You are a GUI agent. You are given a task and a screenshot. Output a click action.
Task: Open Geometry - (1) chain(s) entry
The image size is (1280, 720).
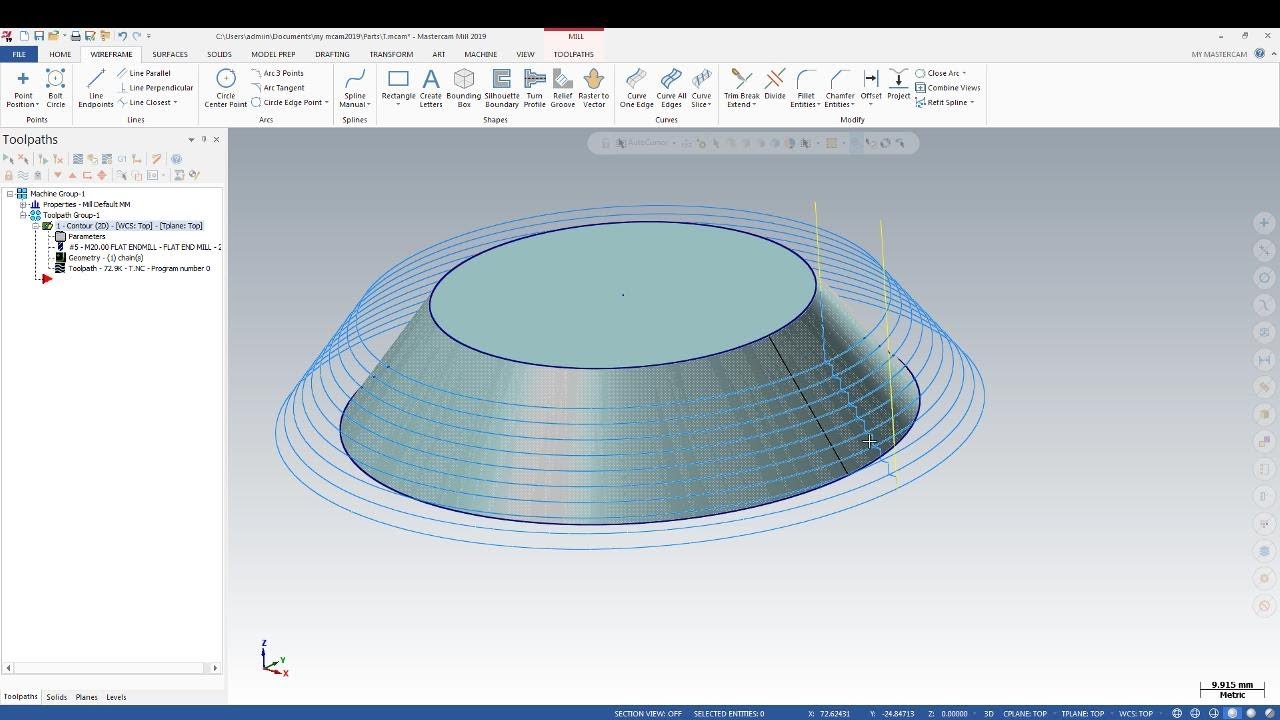[x=99, y=258]
